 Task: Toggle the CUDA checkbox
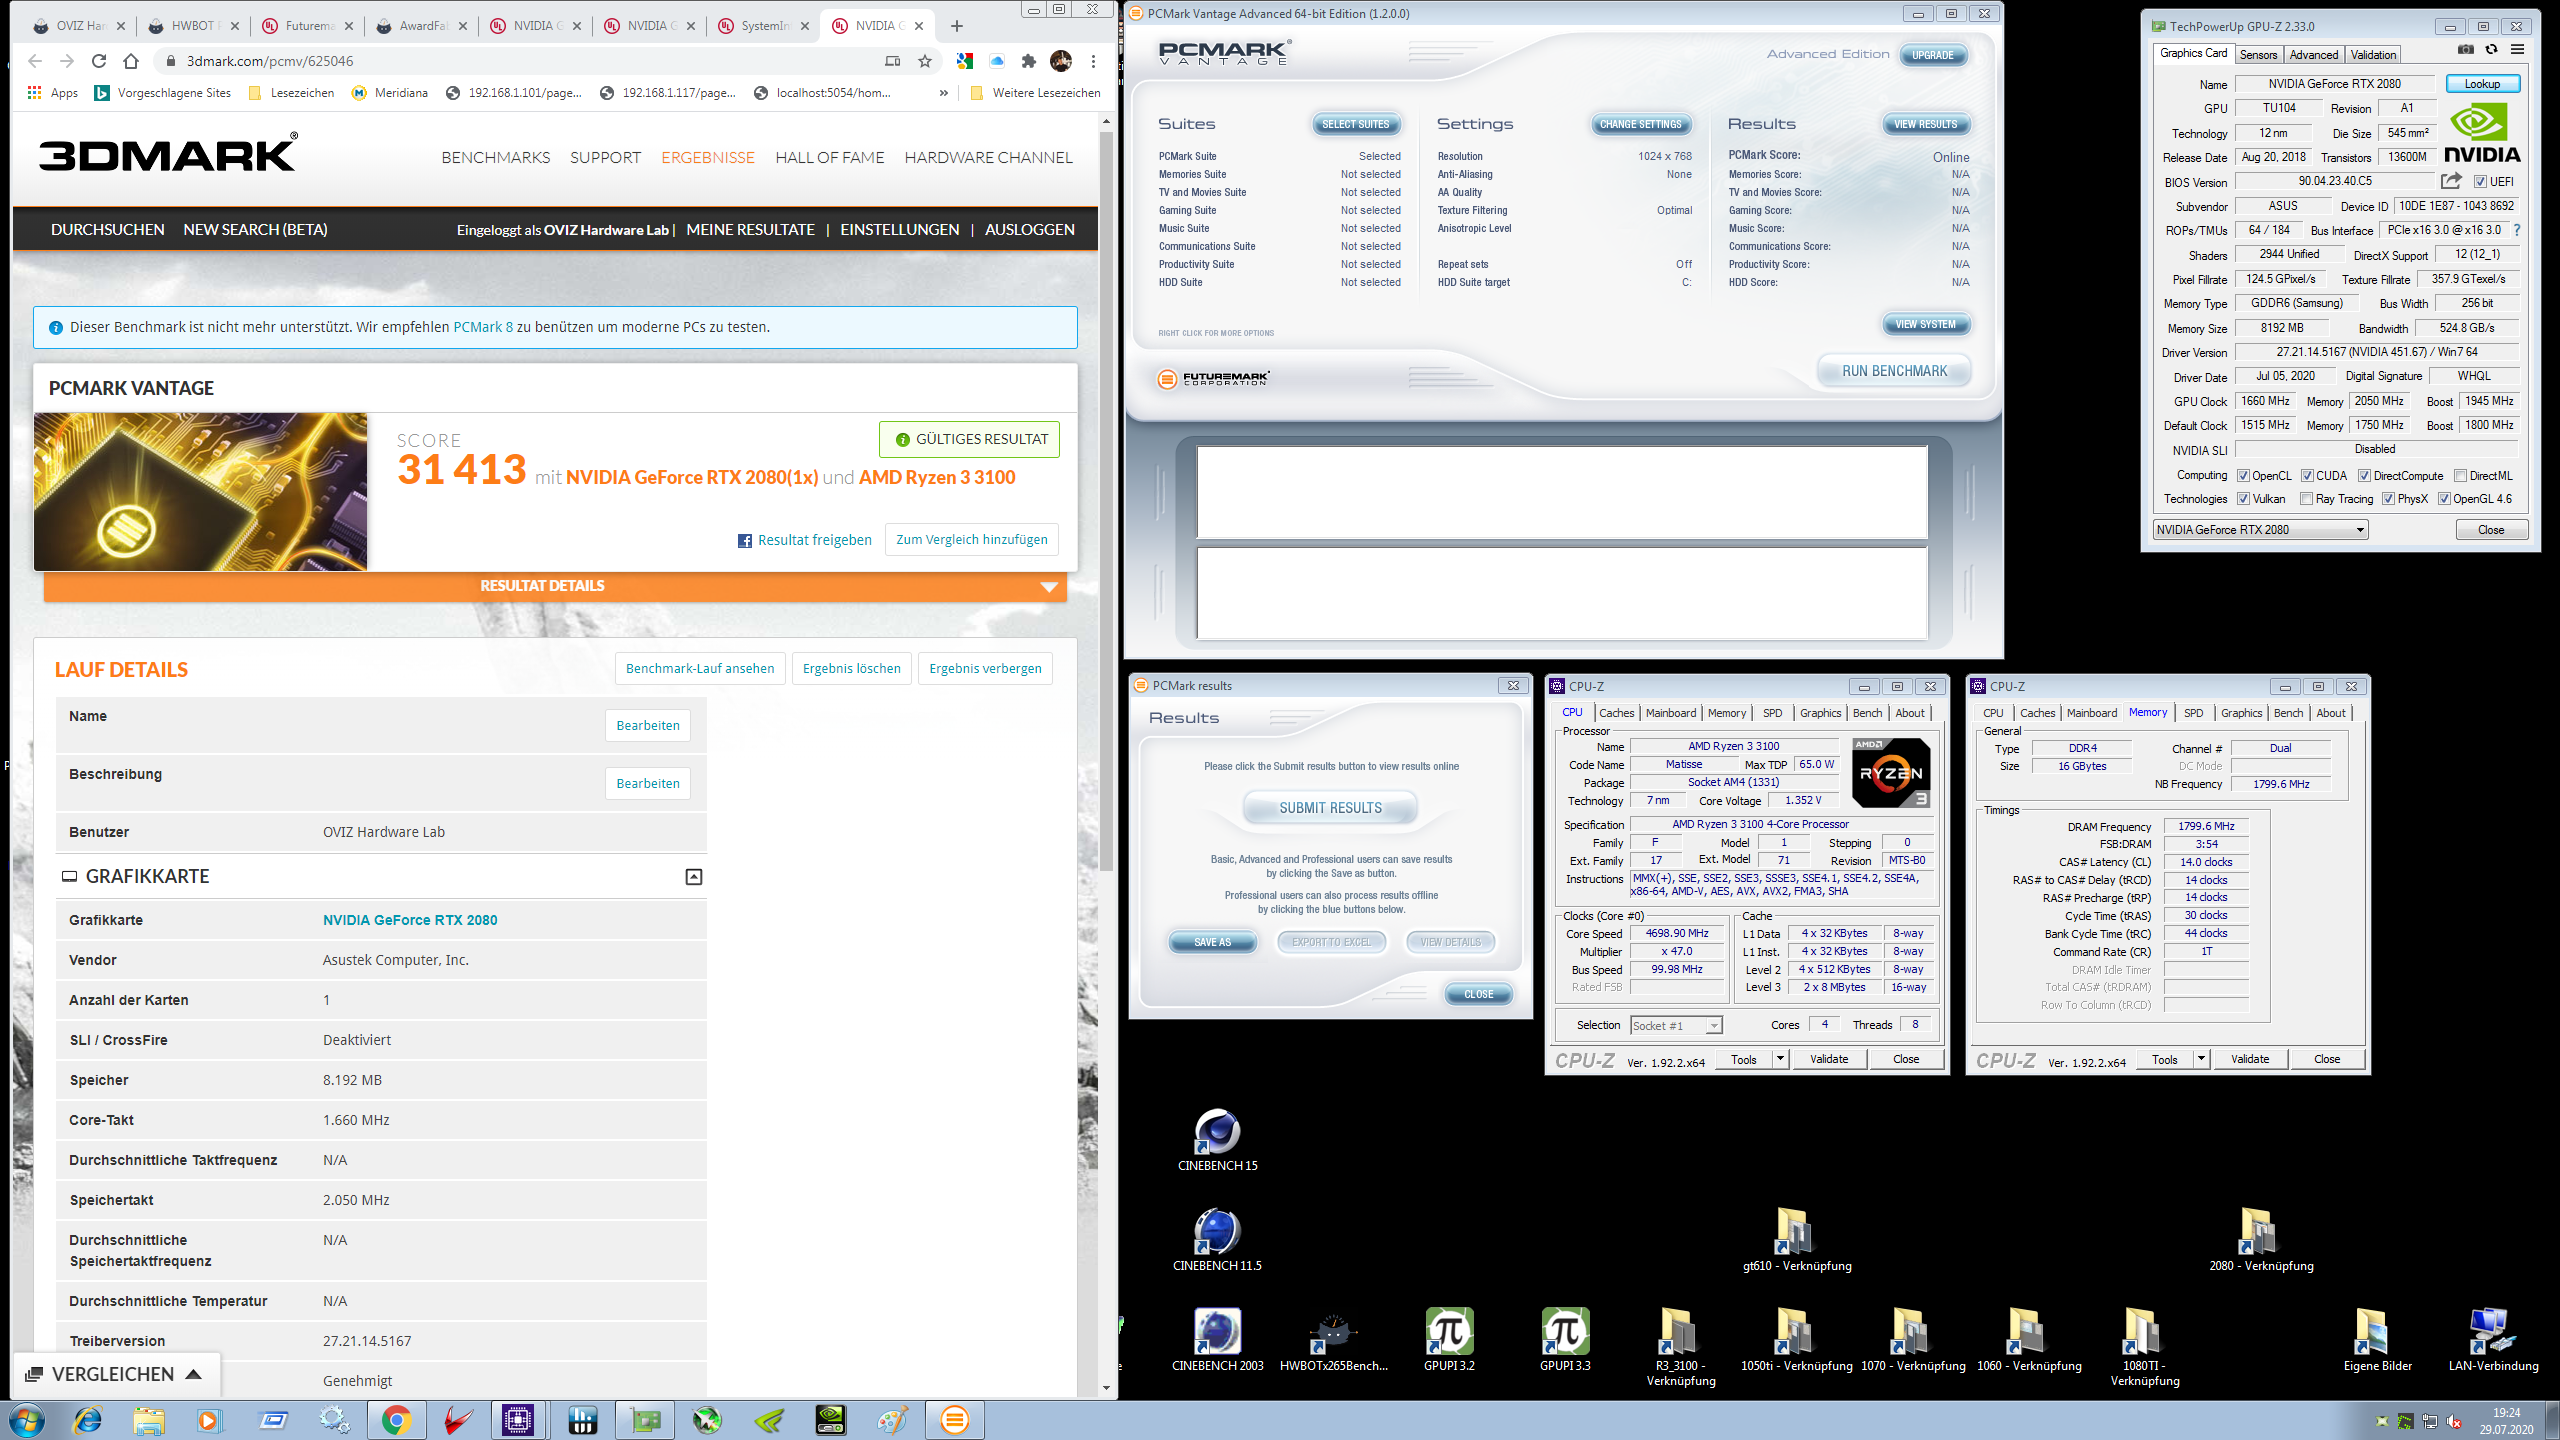[x=2307, y=476]
